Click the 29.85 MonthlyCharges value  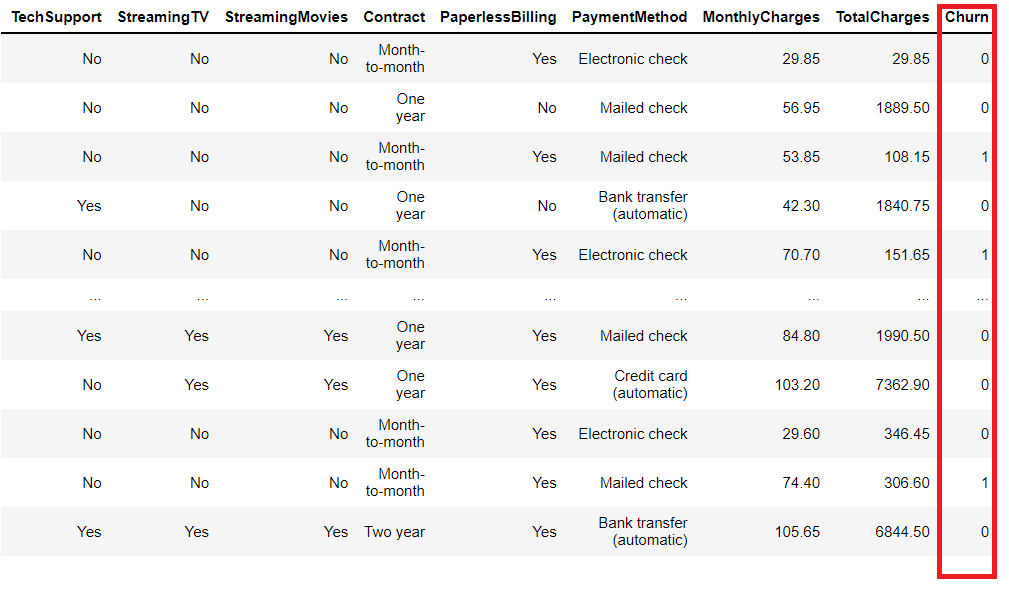[801, 59]
